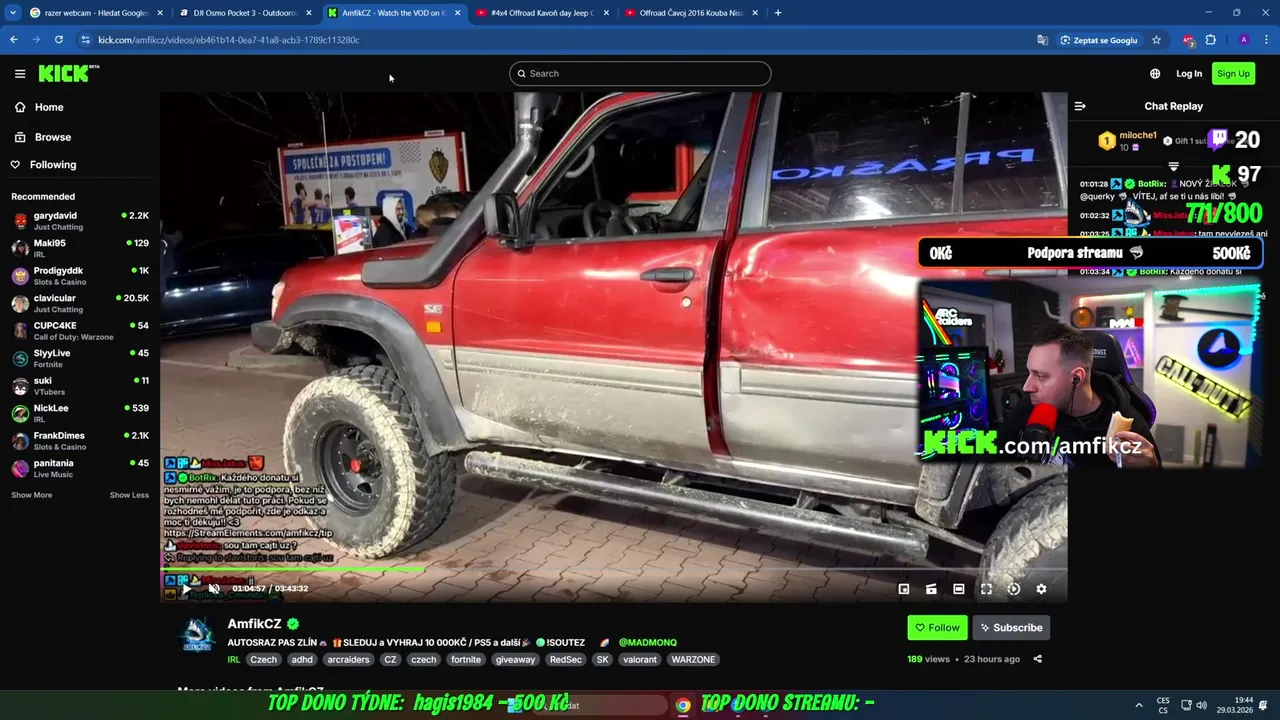This screenshot has height=720, width=1280.
Task: Go back in browser history
Action: (x=14, y=40)
